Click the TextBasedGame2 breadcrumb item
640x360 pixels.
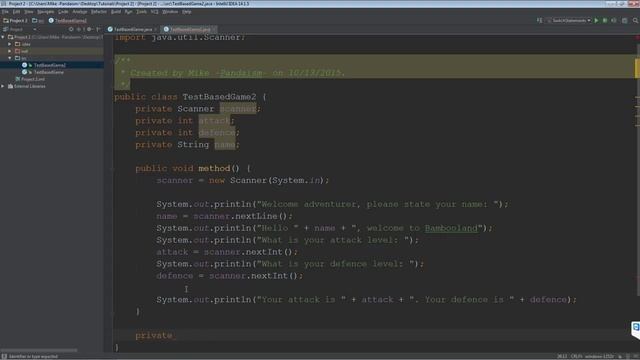68,20
